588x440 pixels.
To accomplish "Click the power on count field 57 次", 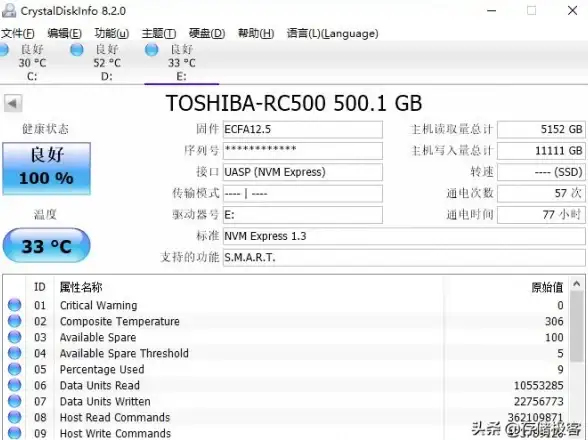I will pyautogui.click(x=541, y=194).
